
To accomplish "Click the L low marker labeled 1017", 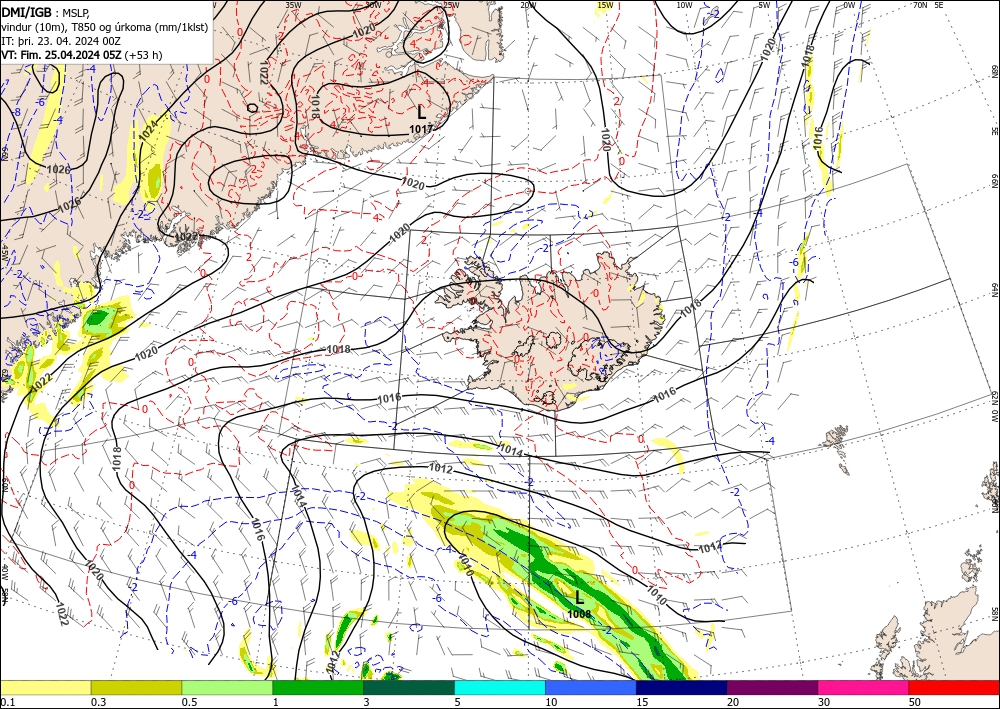I will [x=422, y=113].
